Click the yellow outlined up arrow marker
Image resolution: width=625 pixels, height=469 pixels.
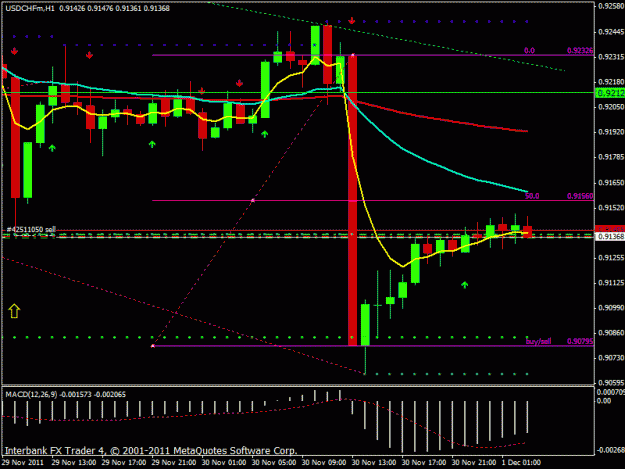pyautogui.click(x=14, y=311)
